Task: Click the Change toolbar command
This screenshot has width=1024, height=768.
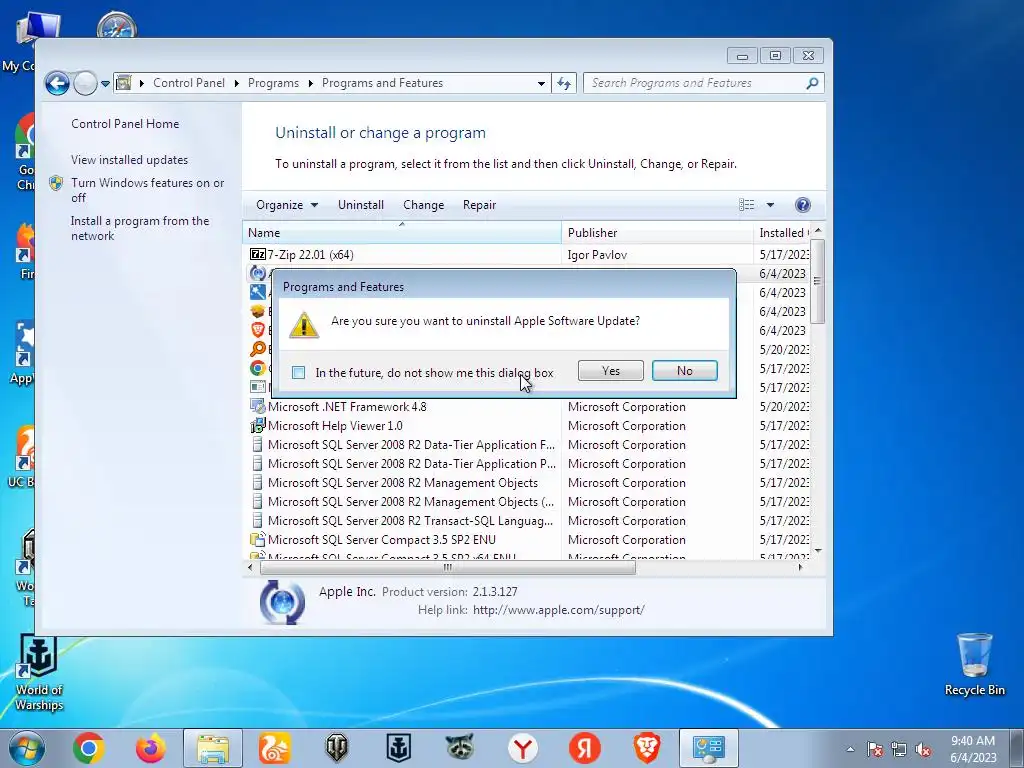Action: (x=423, y=205)
